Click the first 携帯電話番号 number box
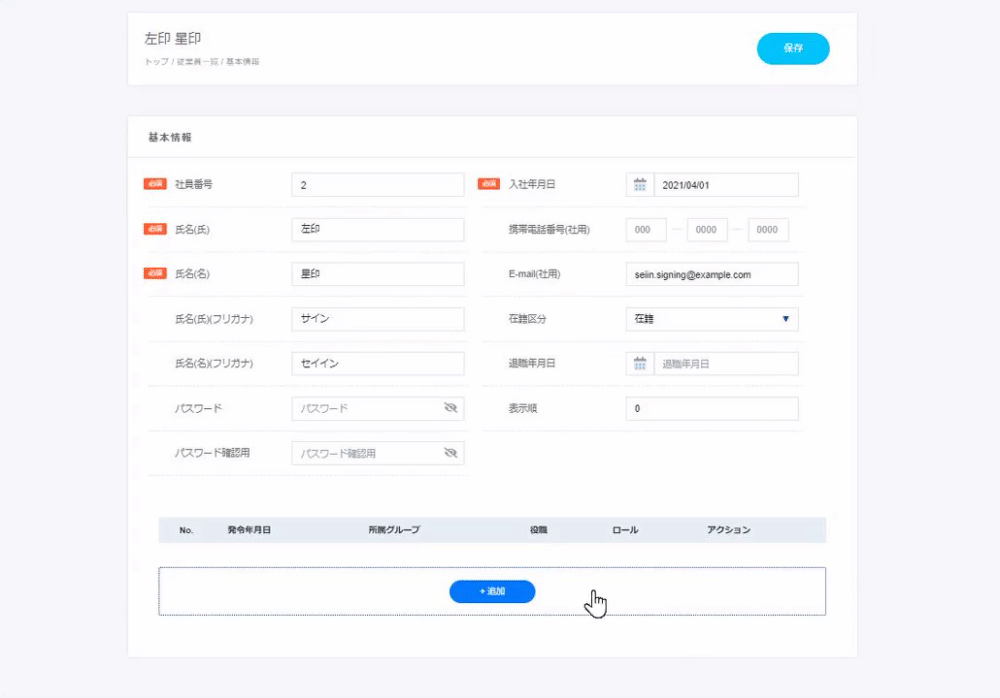1000x698 pixels. (645, 229)
